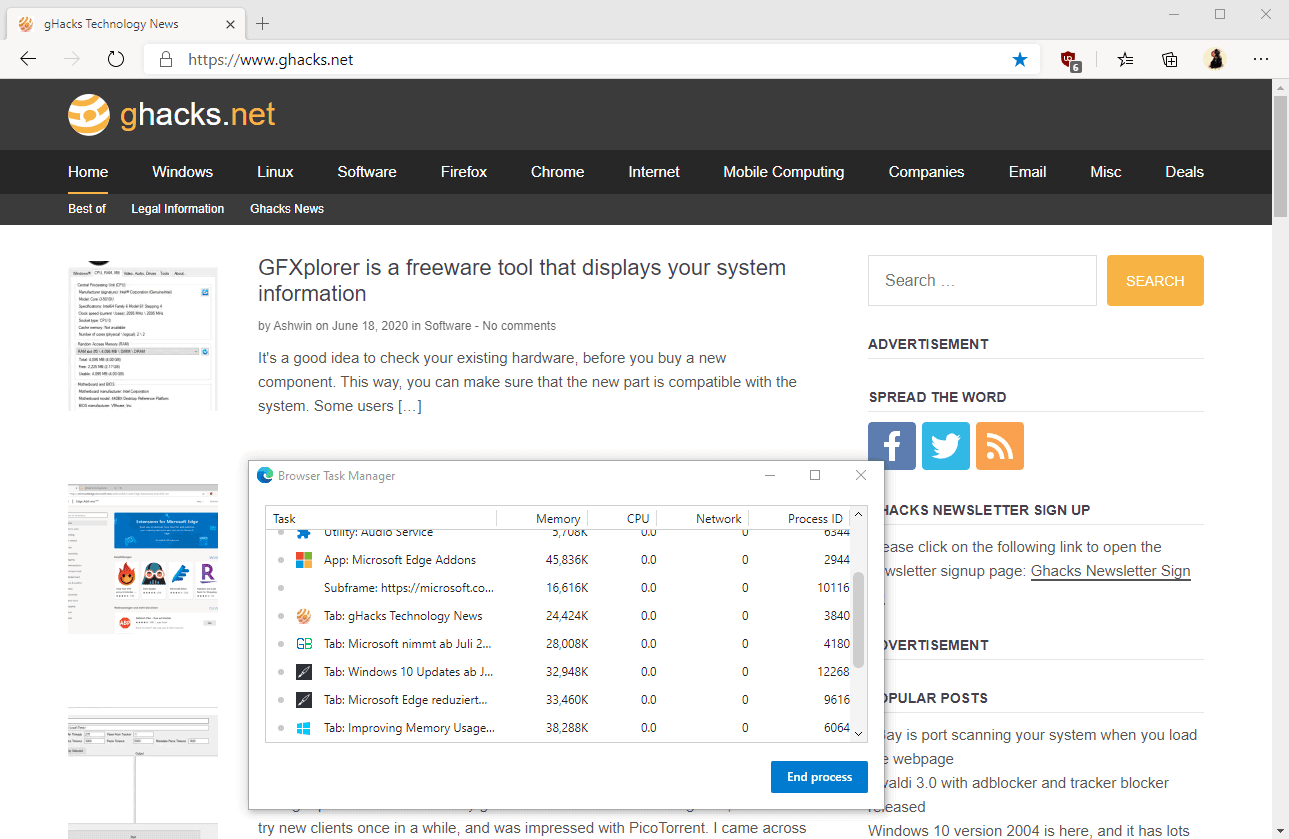This screenshot has width=1289, height=839.
Task: Open the RSS feed icon
Action: point(1000,446)
